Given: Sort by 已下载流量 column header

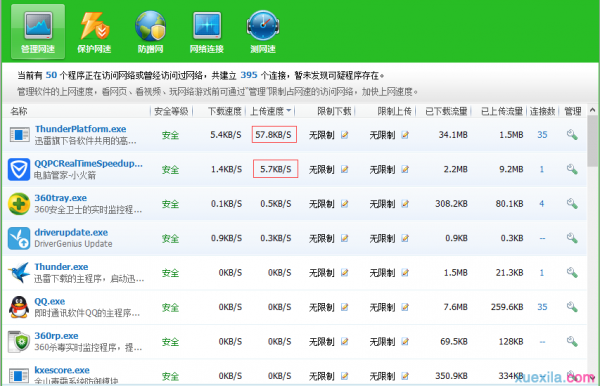Looking at the screenshot, I should coord(446,111).
